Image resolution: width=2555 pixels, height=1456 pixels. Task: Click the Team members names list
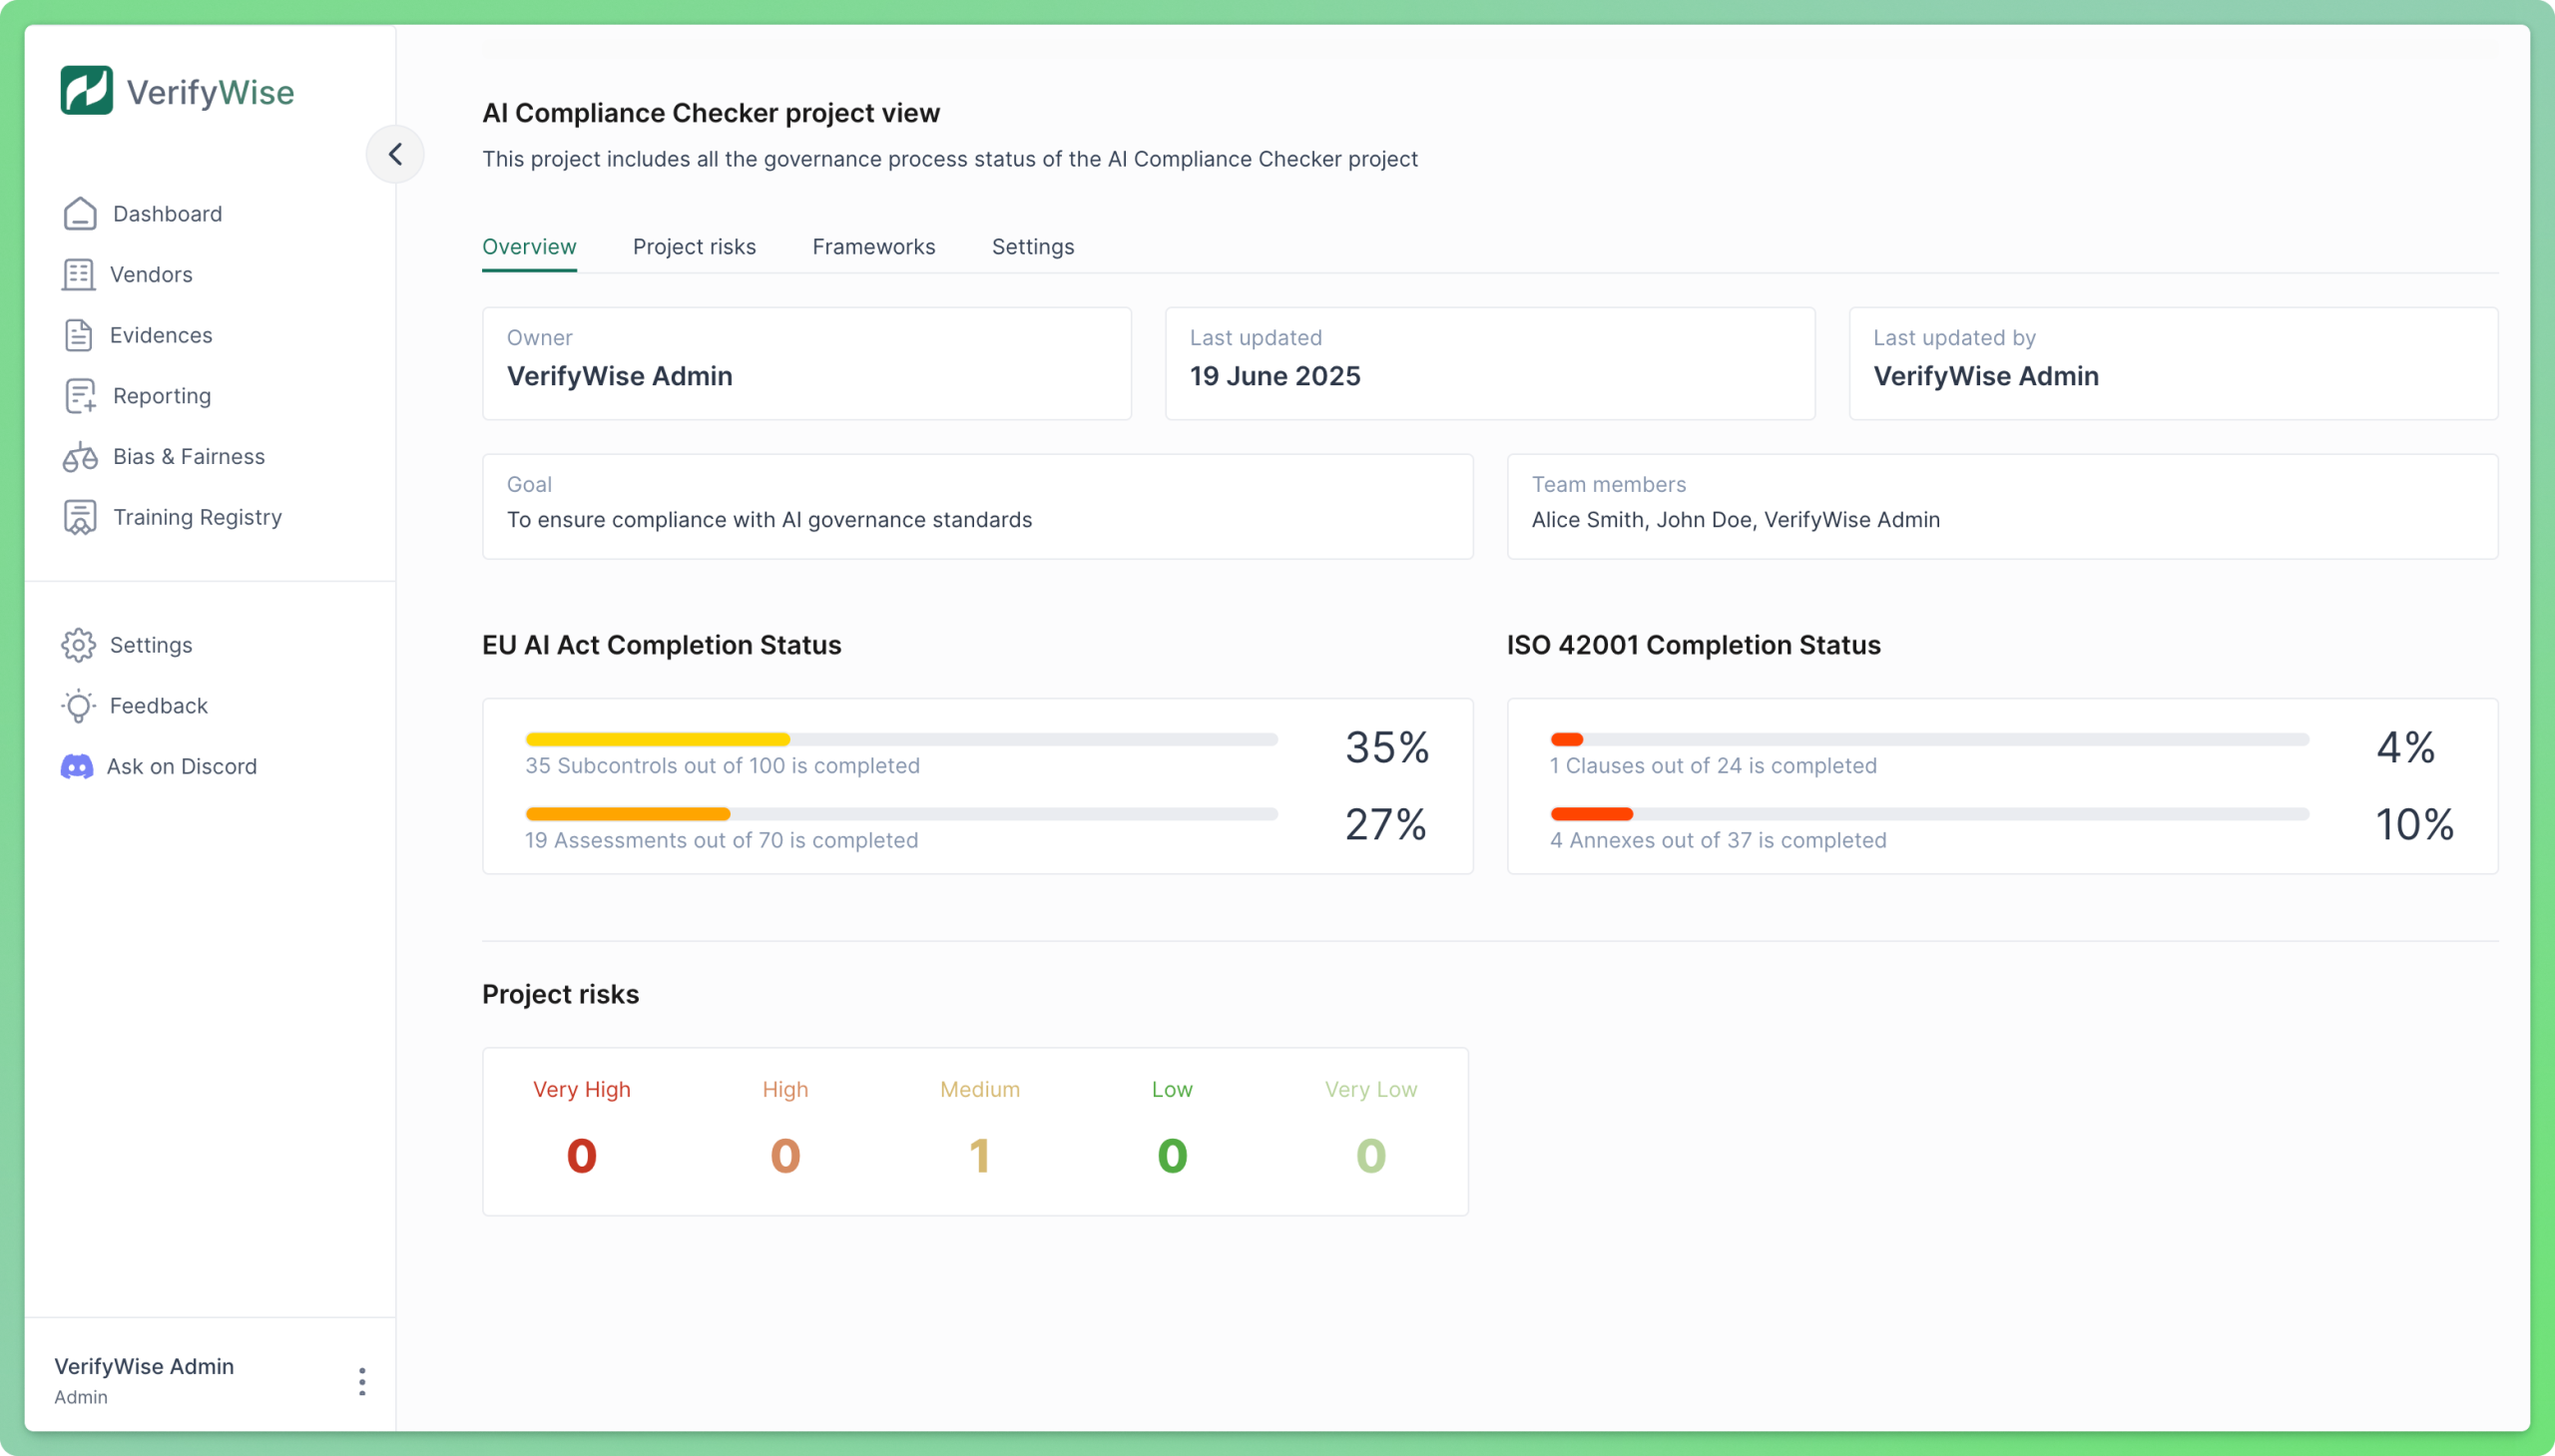1735,520
